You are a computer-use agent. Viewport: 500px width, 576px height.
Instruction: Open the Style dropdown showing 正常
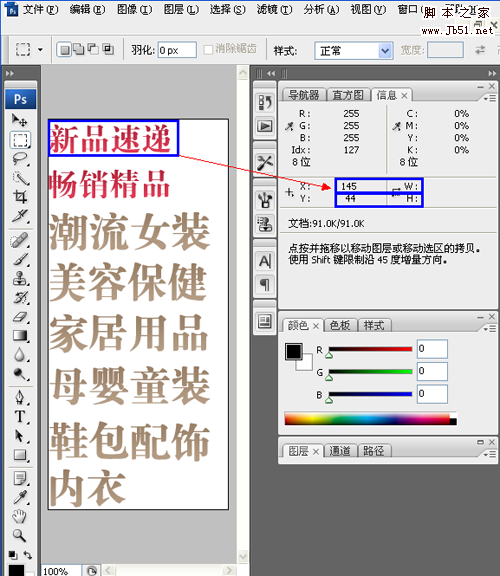[353, 51]
